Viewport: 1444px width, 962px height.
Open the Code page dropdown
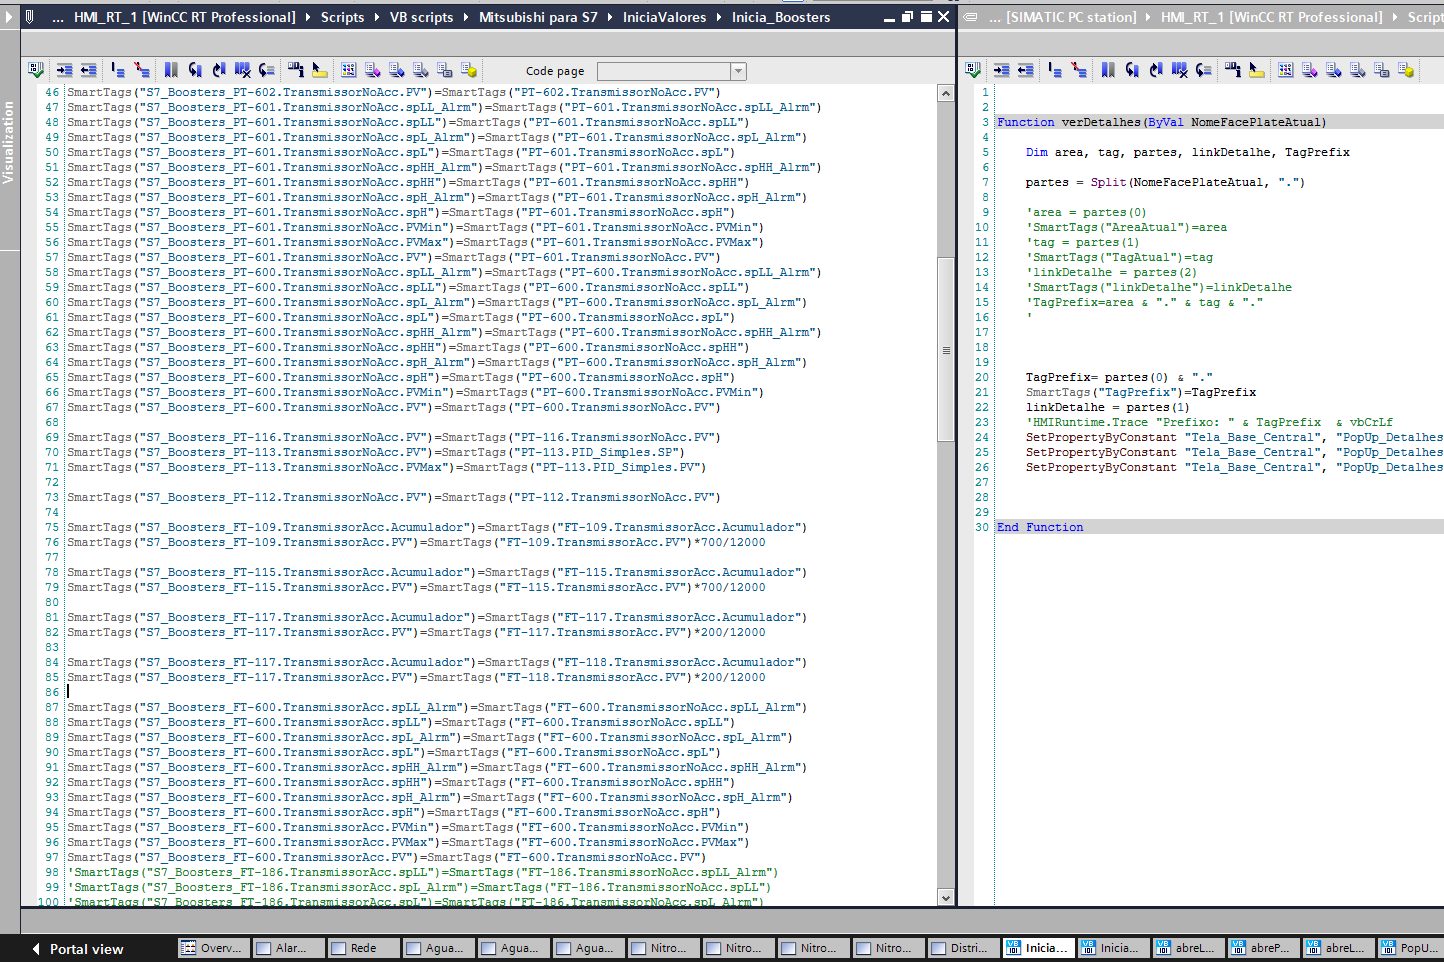pyautogui.click(x=672, y=71)
